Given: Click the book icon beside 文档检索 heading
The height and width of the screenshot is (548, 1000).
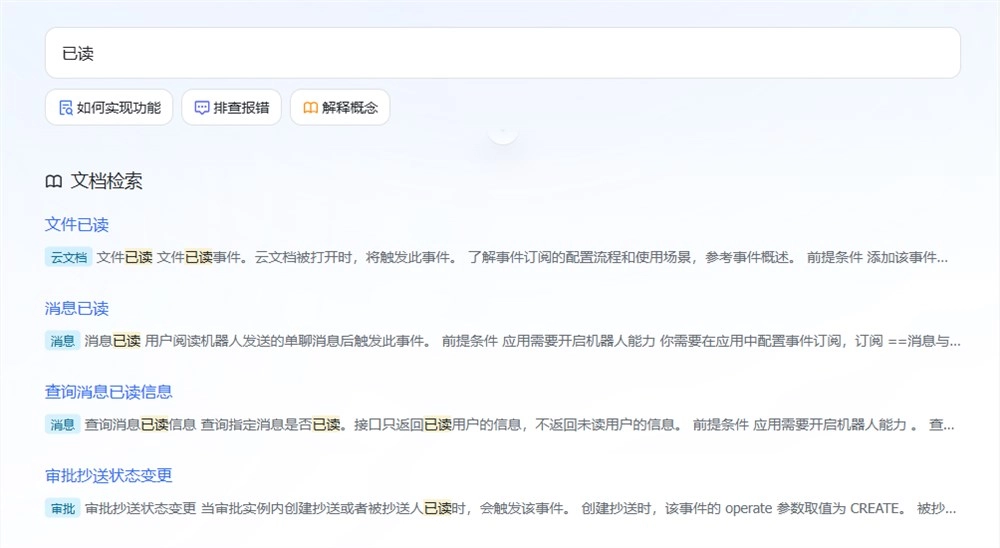Looking at the screenshot, I should tap(53, 181).
